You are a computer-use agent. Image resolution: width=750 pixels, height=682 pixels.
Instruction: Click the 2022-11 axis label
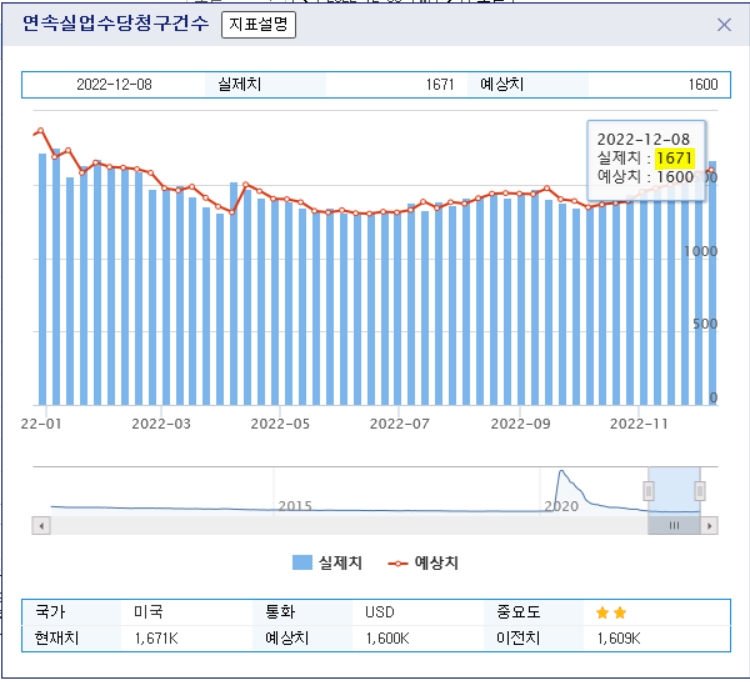639,424
